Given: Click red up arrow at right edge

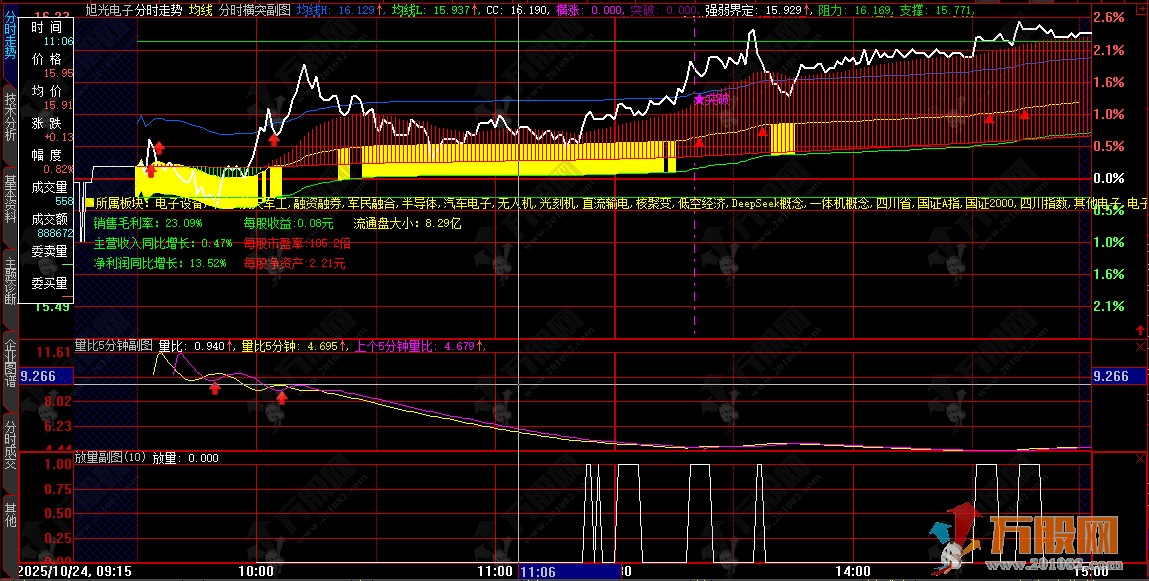Looking at the screenshot, I should tap(1138, 330).
